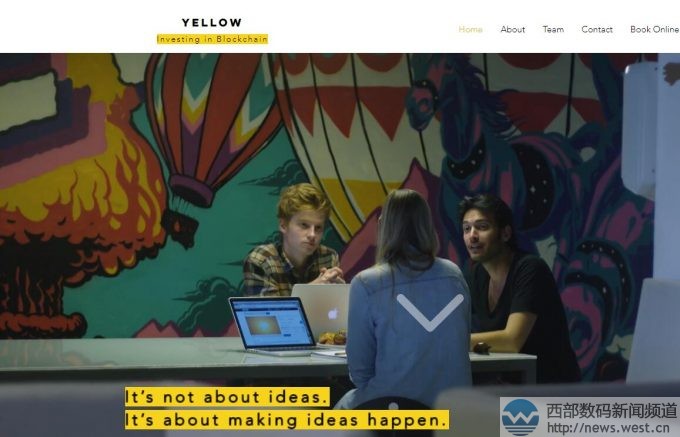
Task: Open the news.west.cn watermark URL
Action: pos(608,428)
